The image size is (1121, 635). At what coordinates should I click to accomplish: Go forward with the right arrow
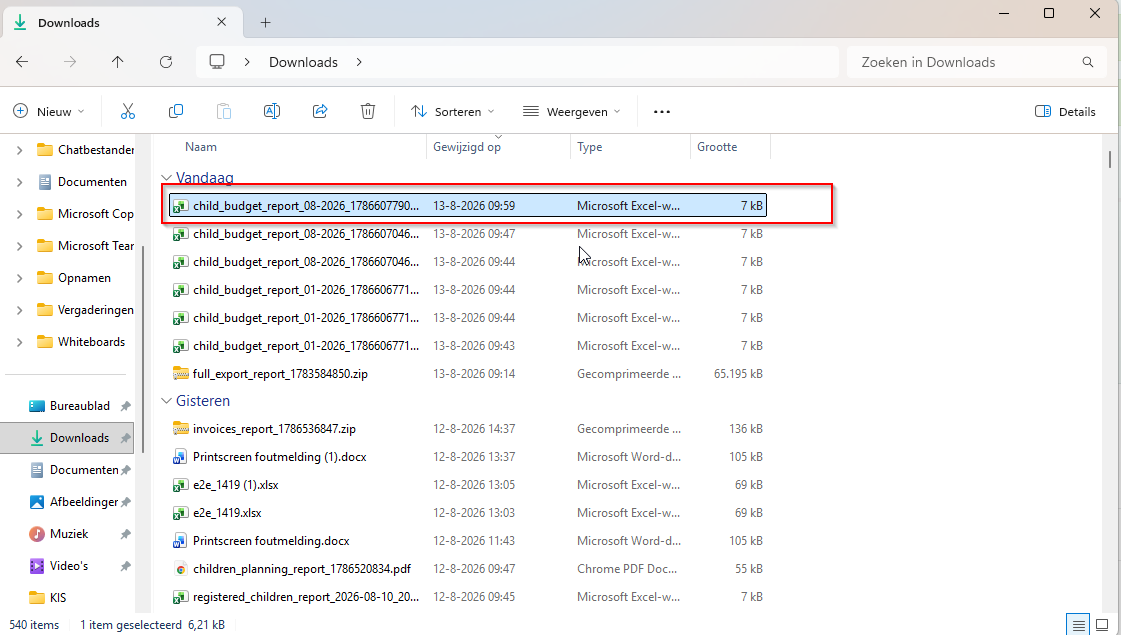70,62
